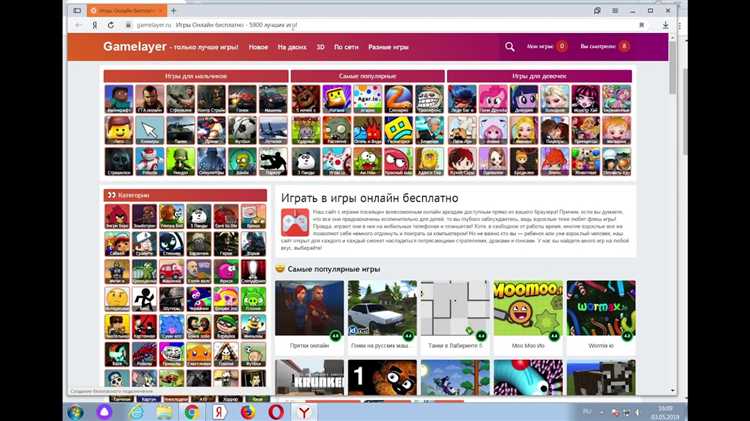Launch Google Chrome from the taskbar

tap(192, 412)
